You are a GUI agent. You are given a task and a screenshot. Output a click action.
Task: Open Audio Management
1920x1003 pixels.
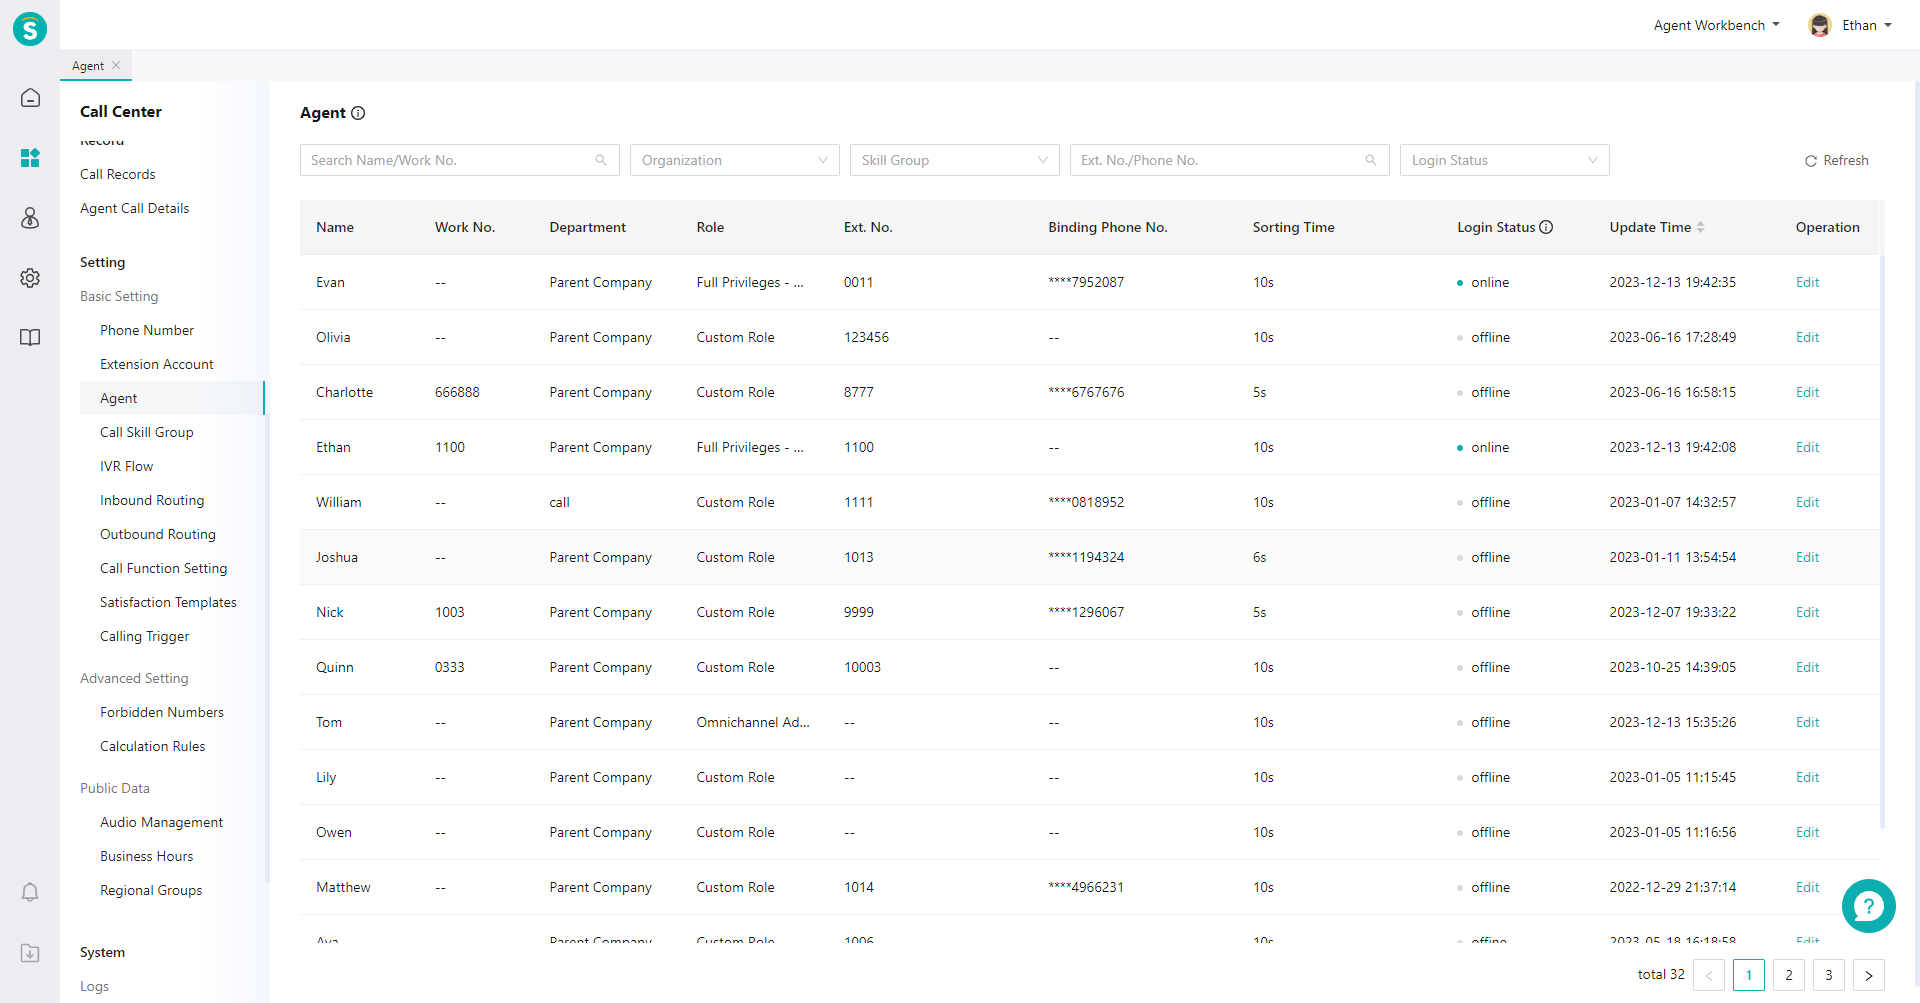[162, 822]
